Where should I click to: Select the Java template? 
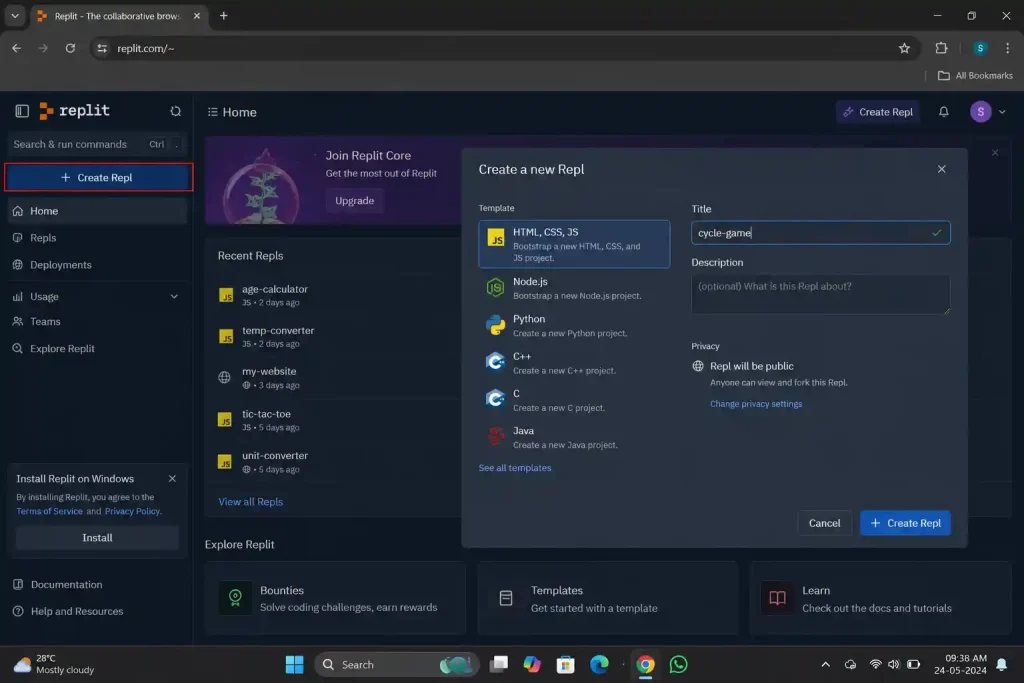tap(573, 437)
